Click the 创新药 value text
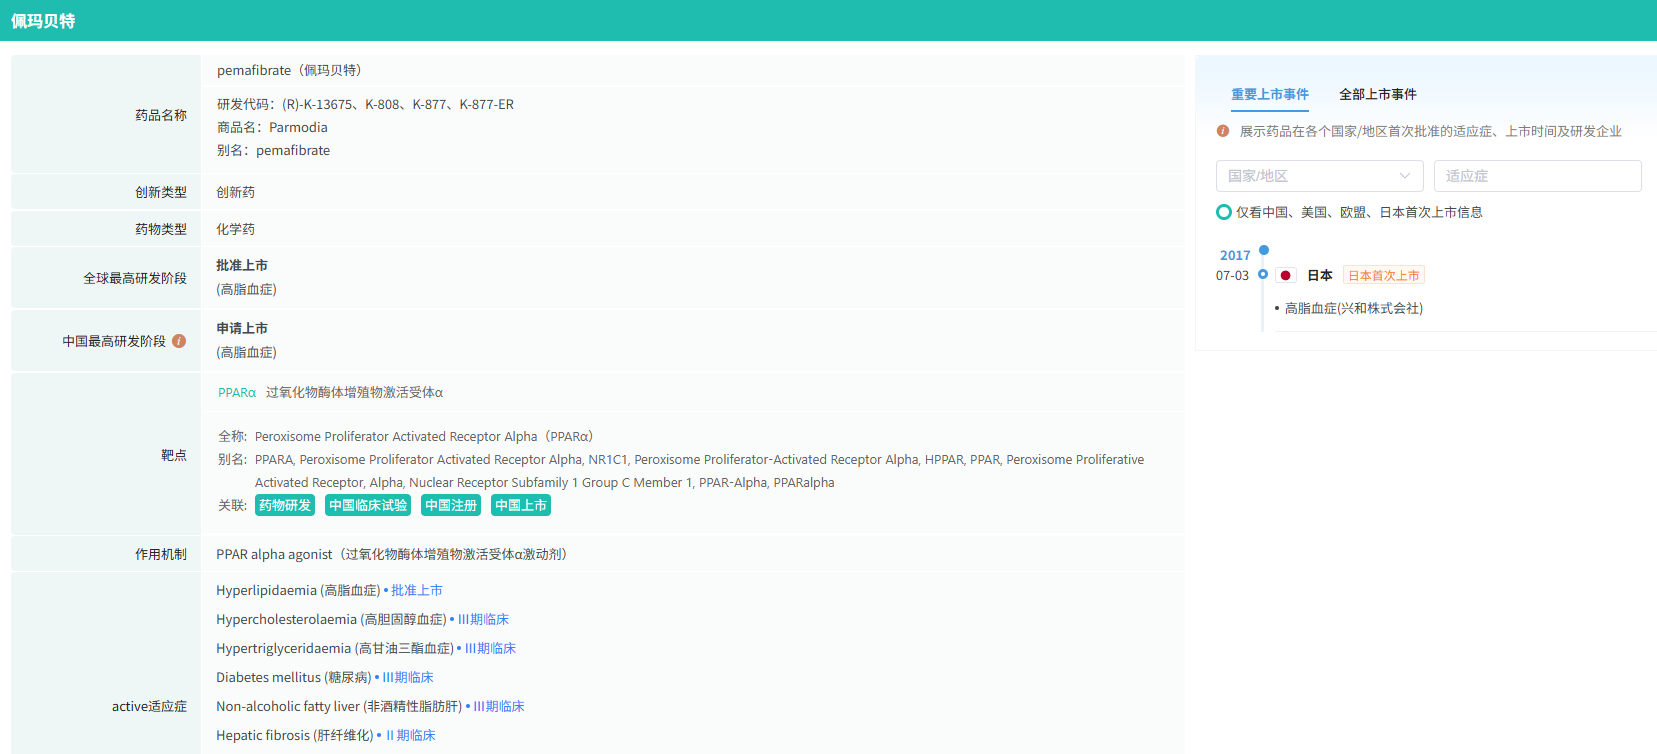1657x754 pixels. click(x=236, y=192)
